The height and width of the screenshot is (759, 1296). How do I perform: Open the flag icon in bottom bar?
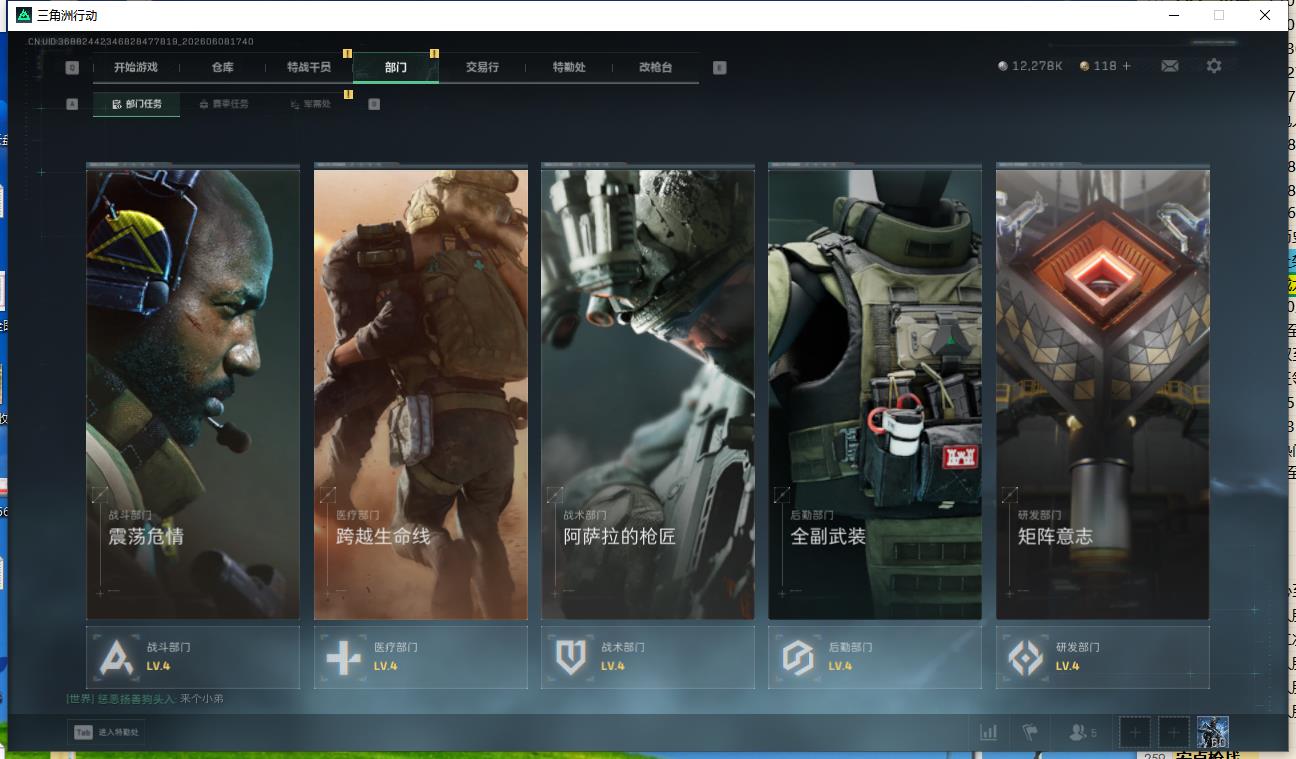(x=1030, y=732)
